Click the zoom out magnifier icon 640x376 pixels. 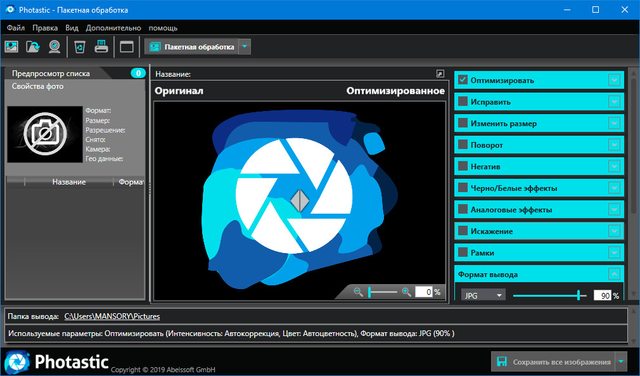pyautogui.click(x=358, y=292)
